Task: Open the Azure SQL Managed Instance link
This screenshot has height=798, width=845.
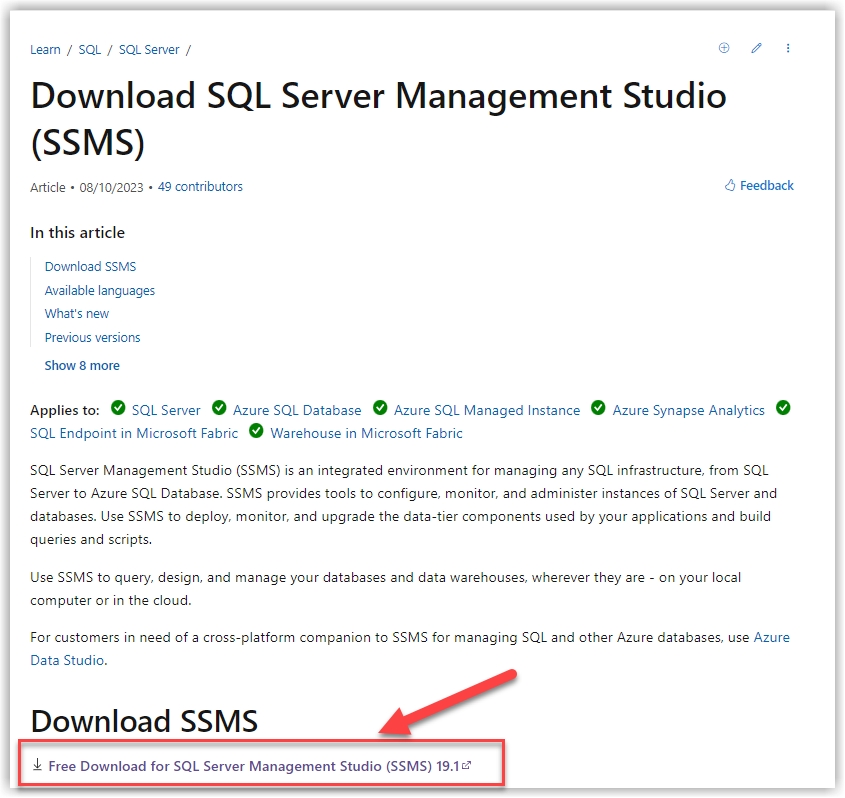Action: tap(487, 411)
